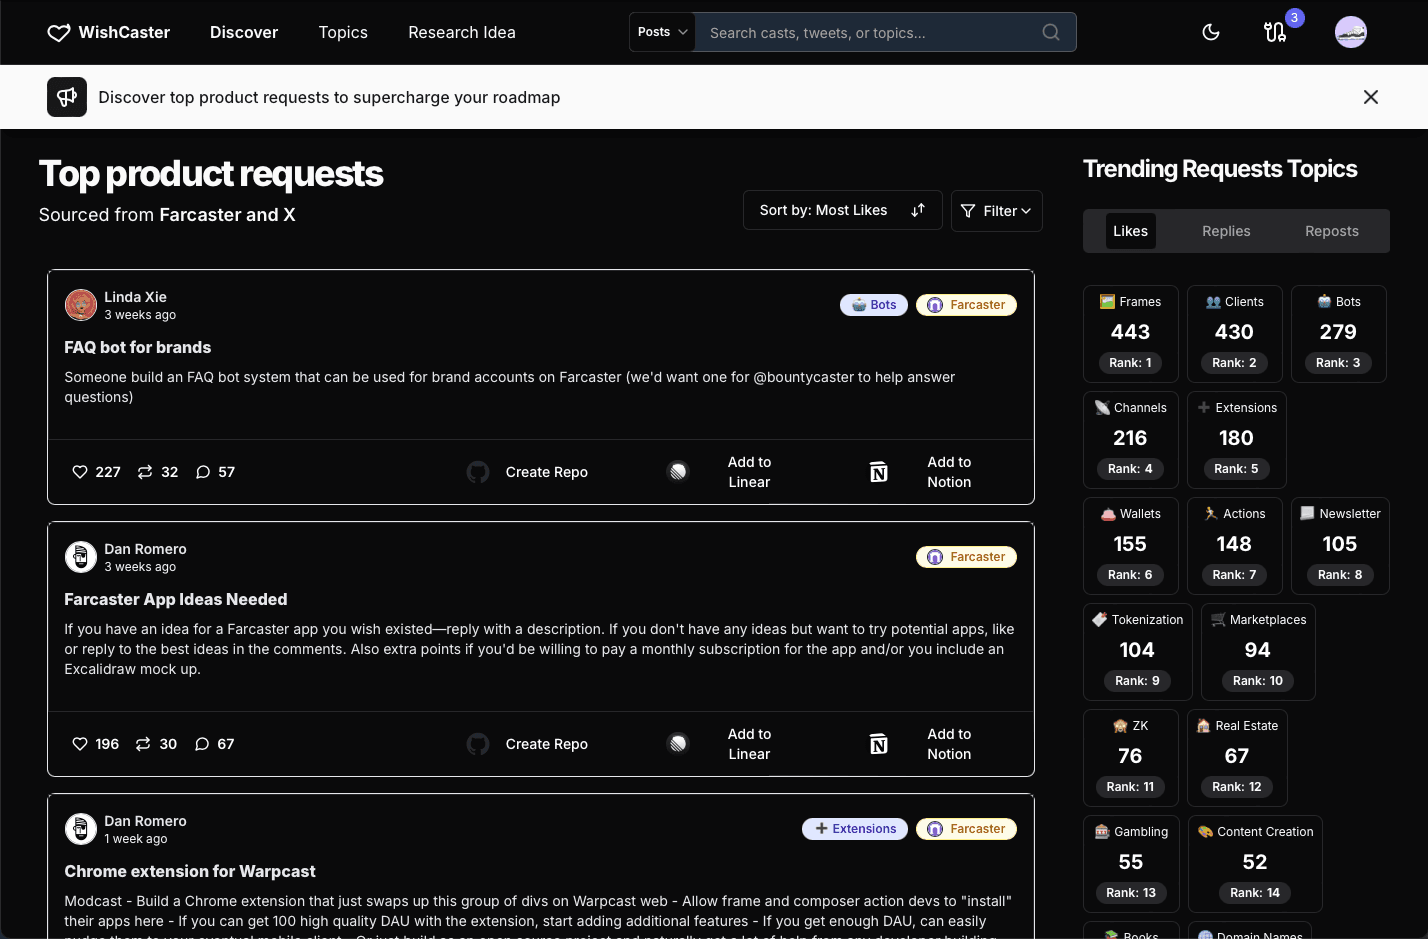
Task: Open the Real Estate topic card
Action: tap(1237, 758)
